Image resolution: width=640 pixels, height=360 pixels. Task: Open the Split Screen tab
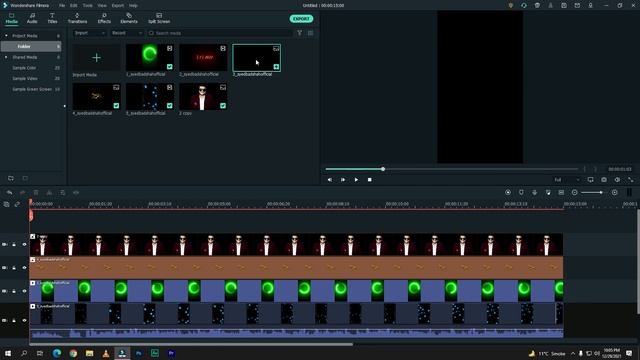159,18
